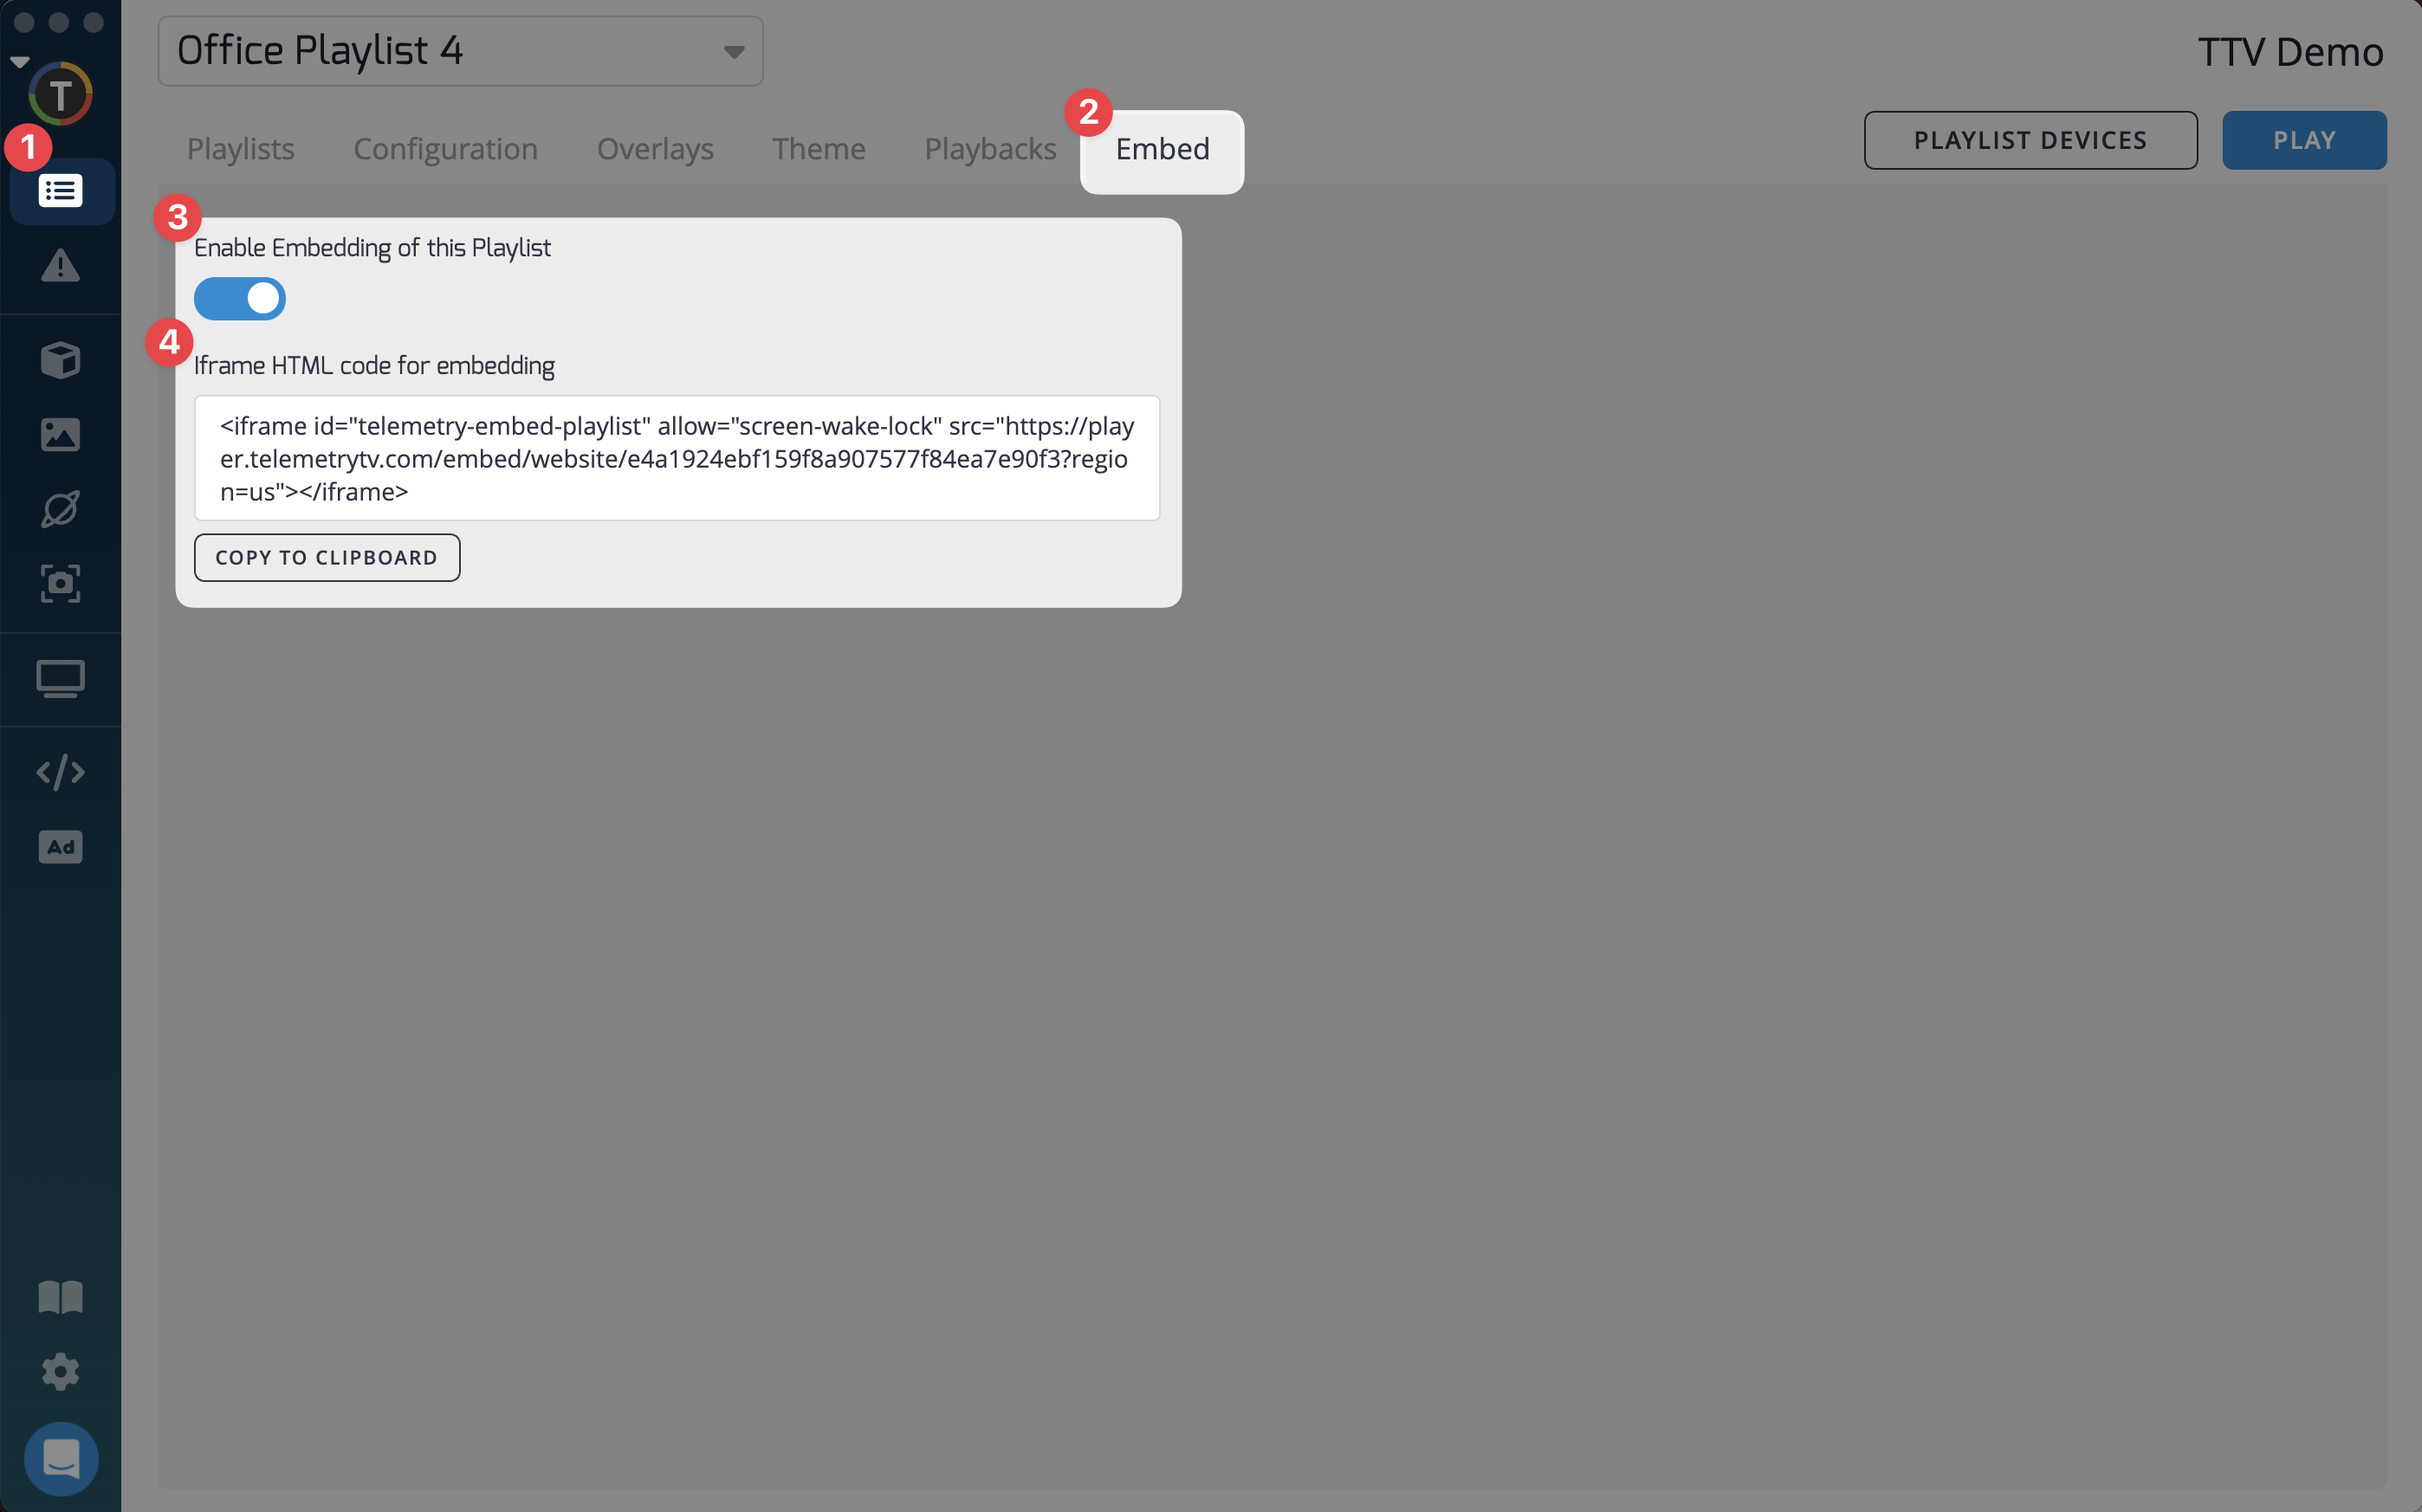Open the chat support bubble icon
The height and width of the screenshot is (1512, 2422).
60,1458
